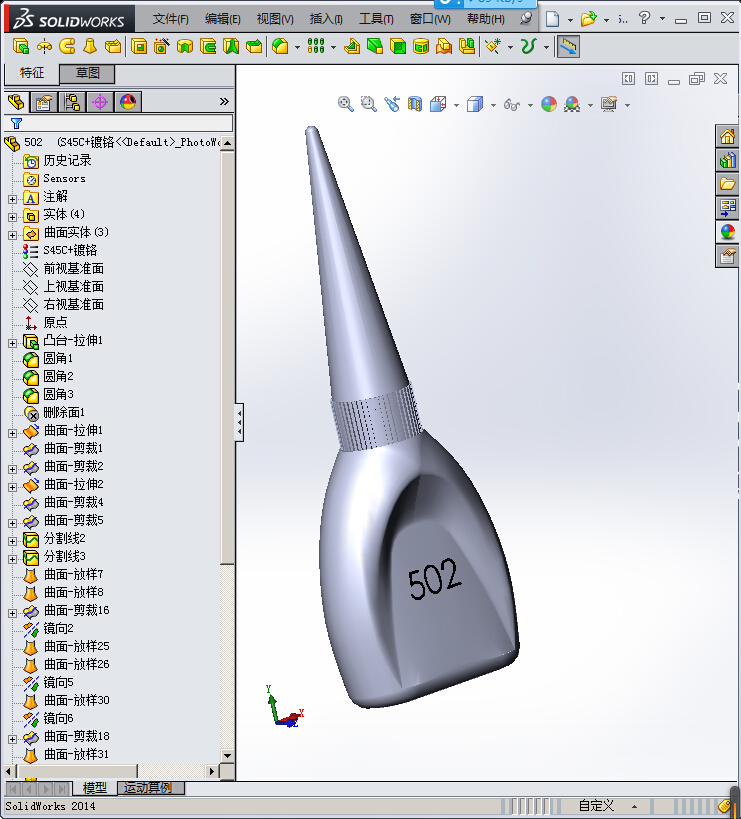The width and height of the screenshot is (741, 819).
Task: Switch to the 运动算例 tab
Action: [x=151, y=788]
